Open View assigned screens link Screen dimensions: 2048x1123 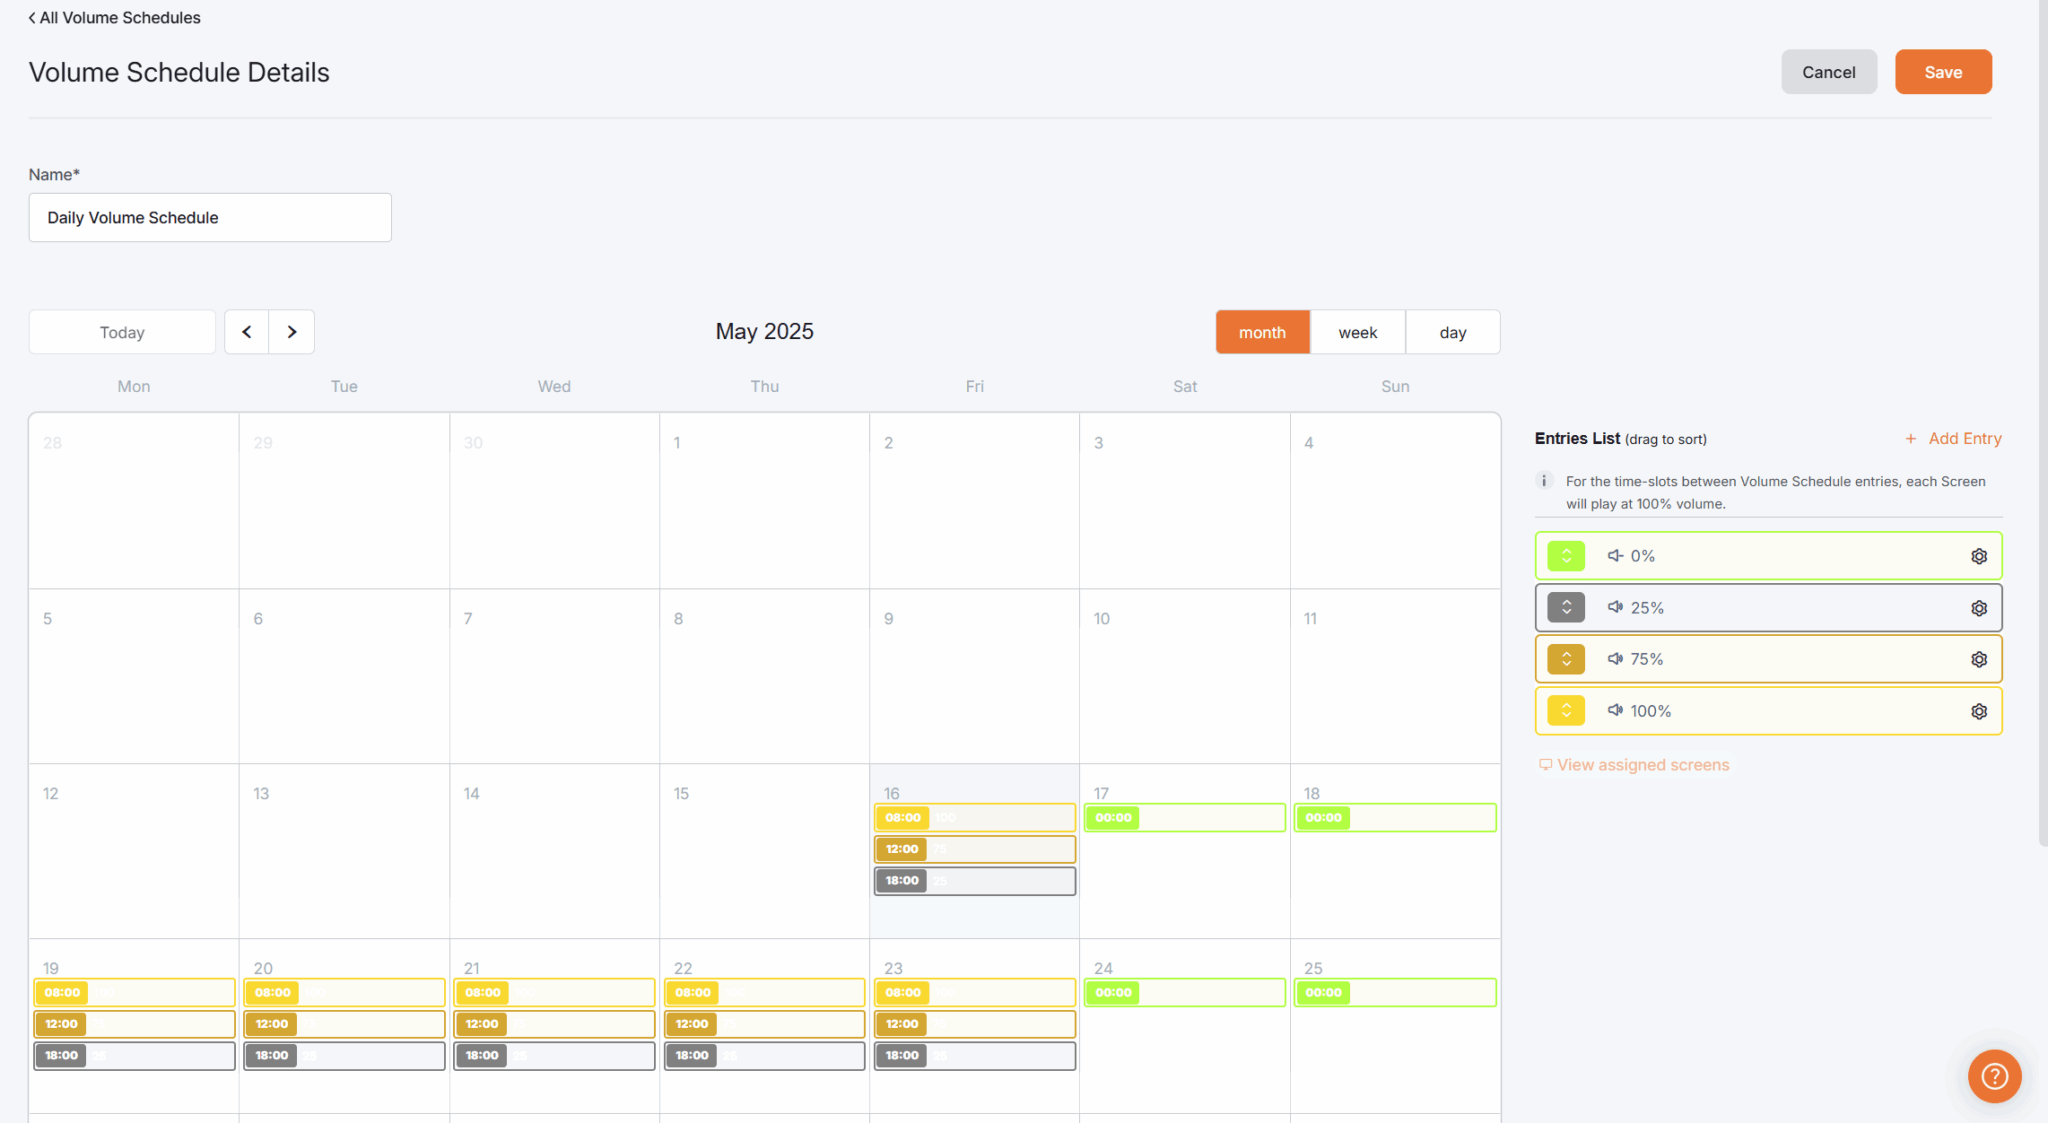pos(1634,765)
